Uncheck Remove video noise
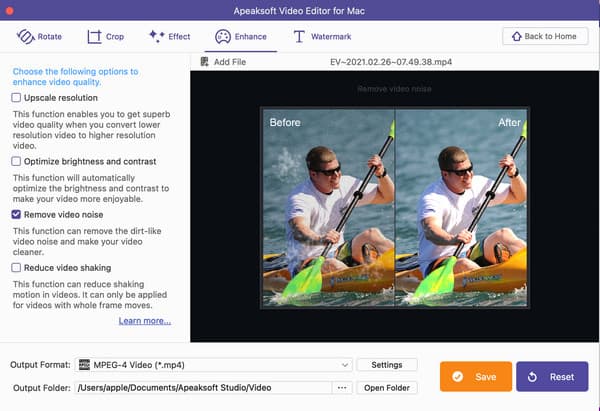Viewport: 600px width, 411px height. click(16, 214)
